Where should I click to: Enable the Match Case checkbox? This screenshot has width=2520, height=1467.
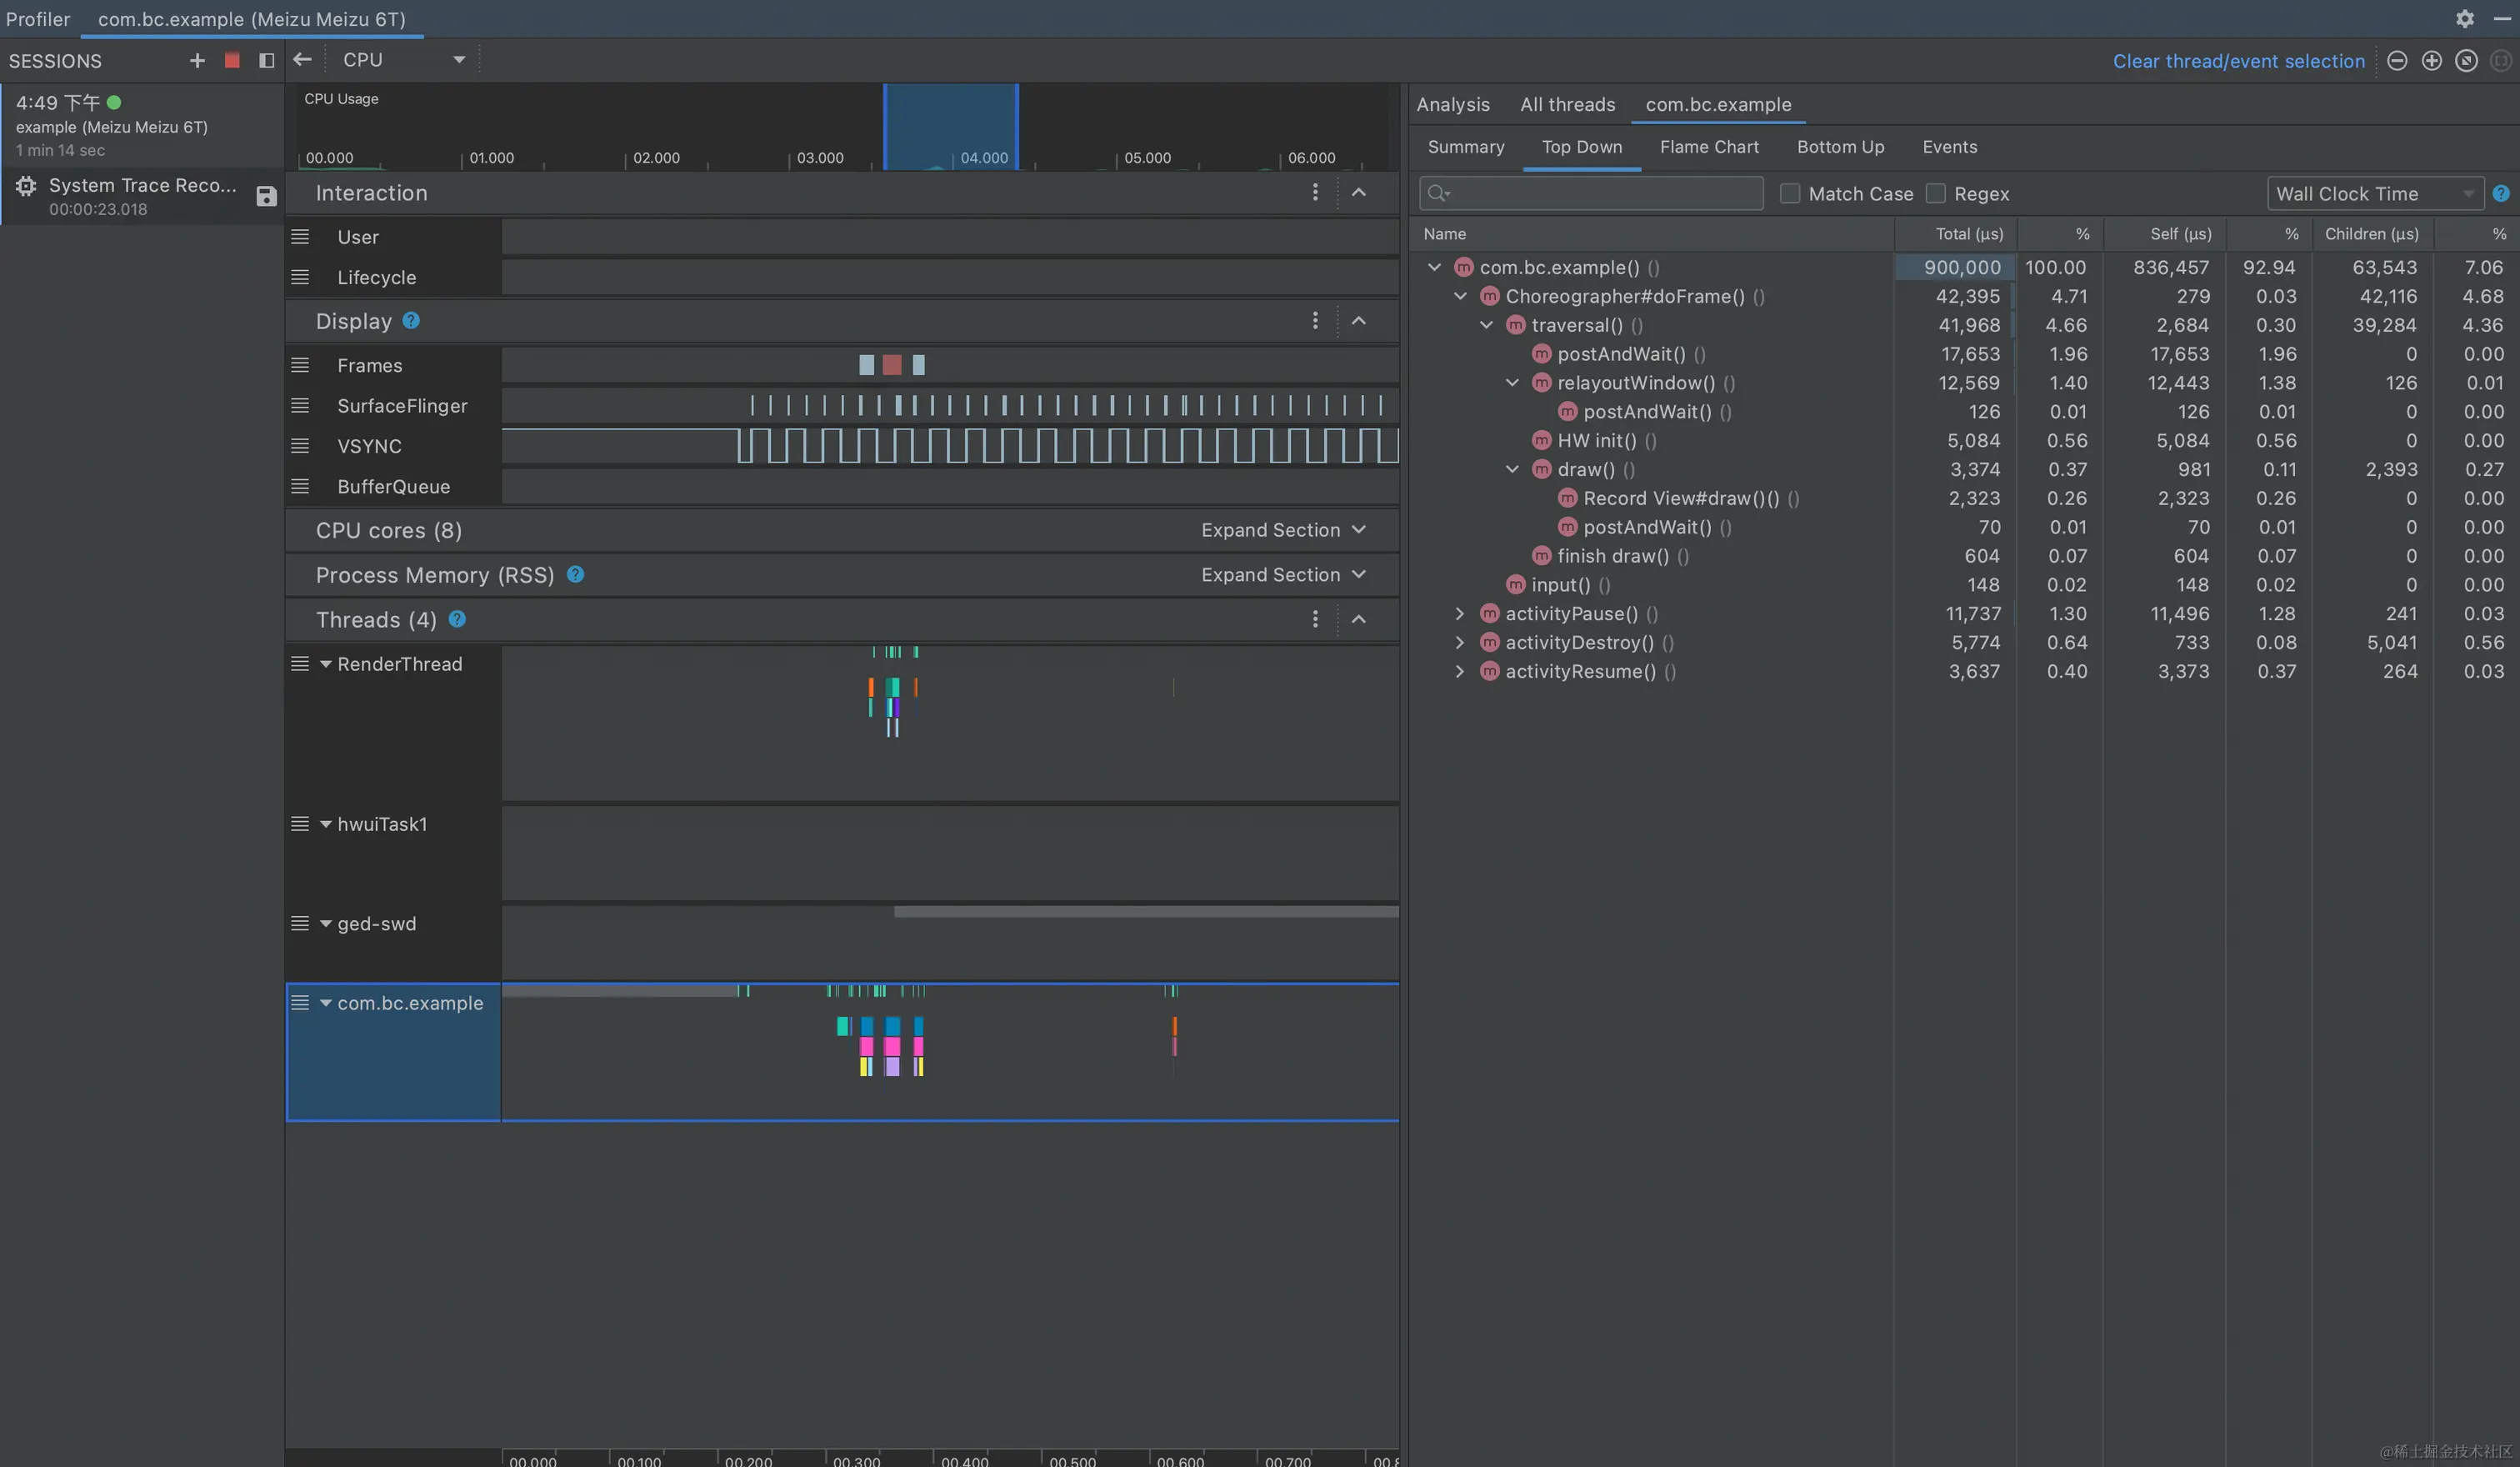point(1790,194)
